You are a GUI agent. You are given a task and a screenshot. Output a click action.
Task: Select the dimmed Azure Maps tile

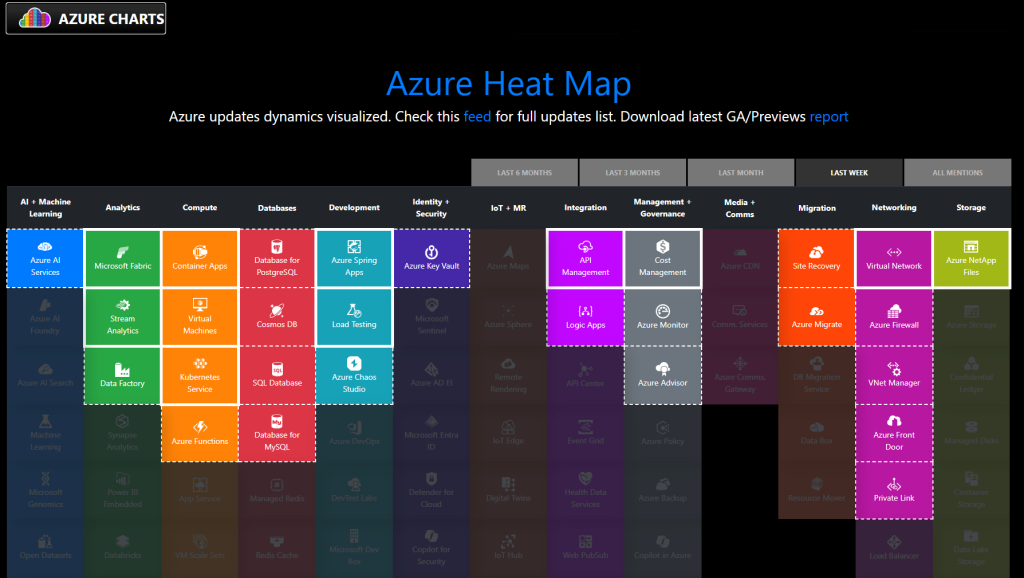pyautogui.click(x=508, y=259)
